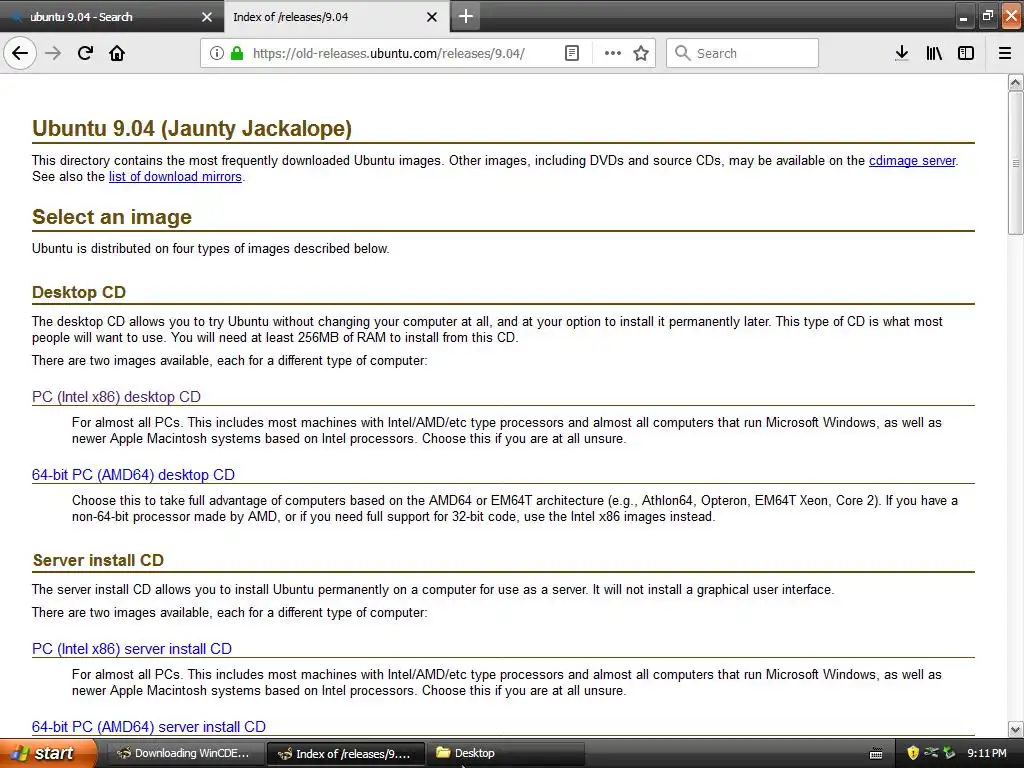The height and width of the screenshot is (768, 1024).
Task: Click the Select an image heading
Action: 112,217
